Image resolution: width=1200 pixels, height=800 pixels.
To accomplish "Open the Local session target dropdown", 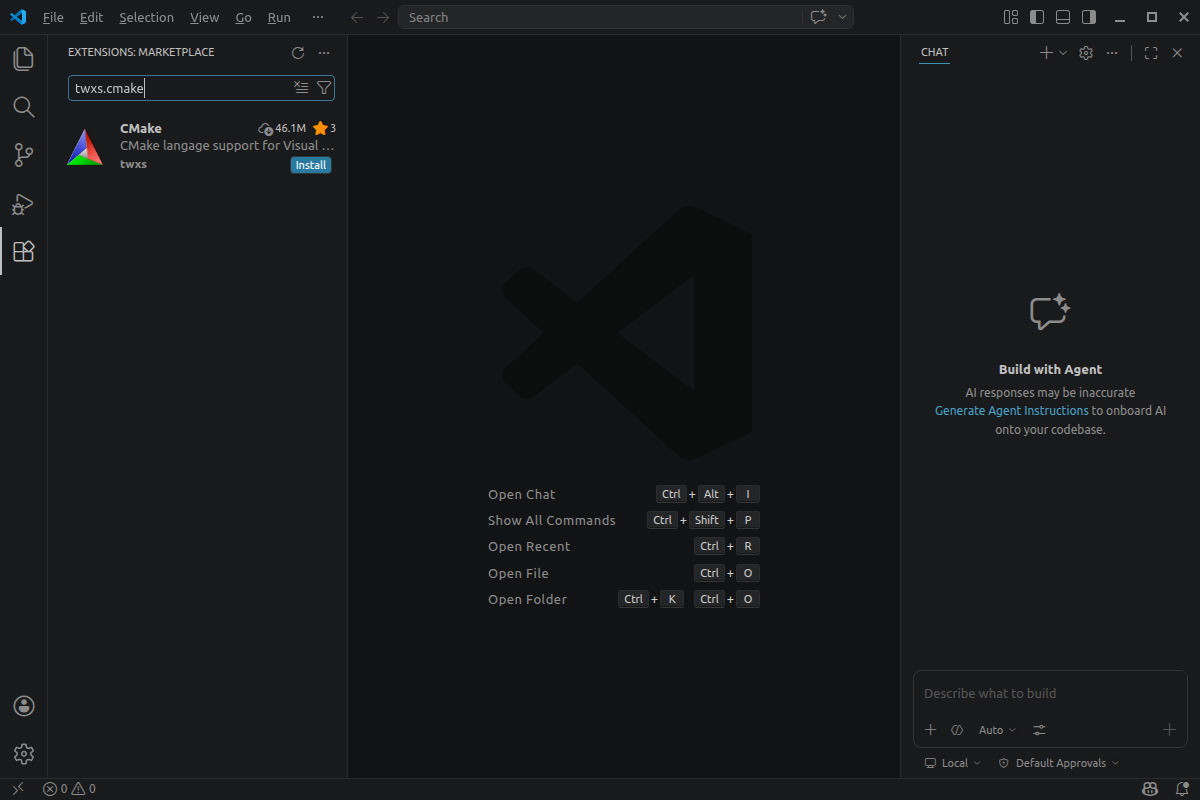I will point(952,763).
